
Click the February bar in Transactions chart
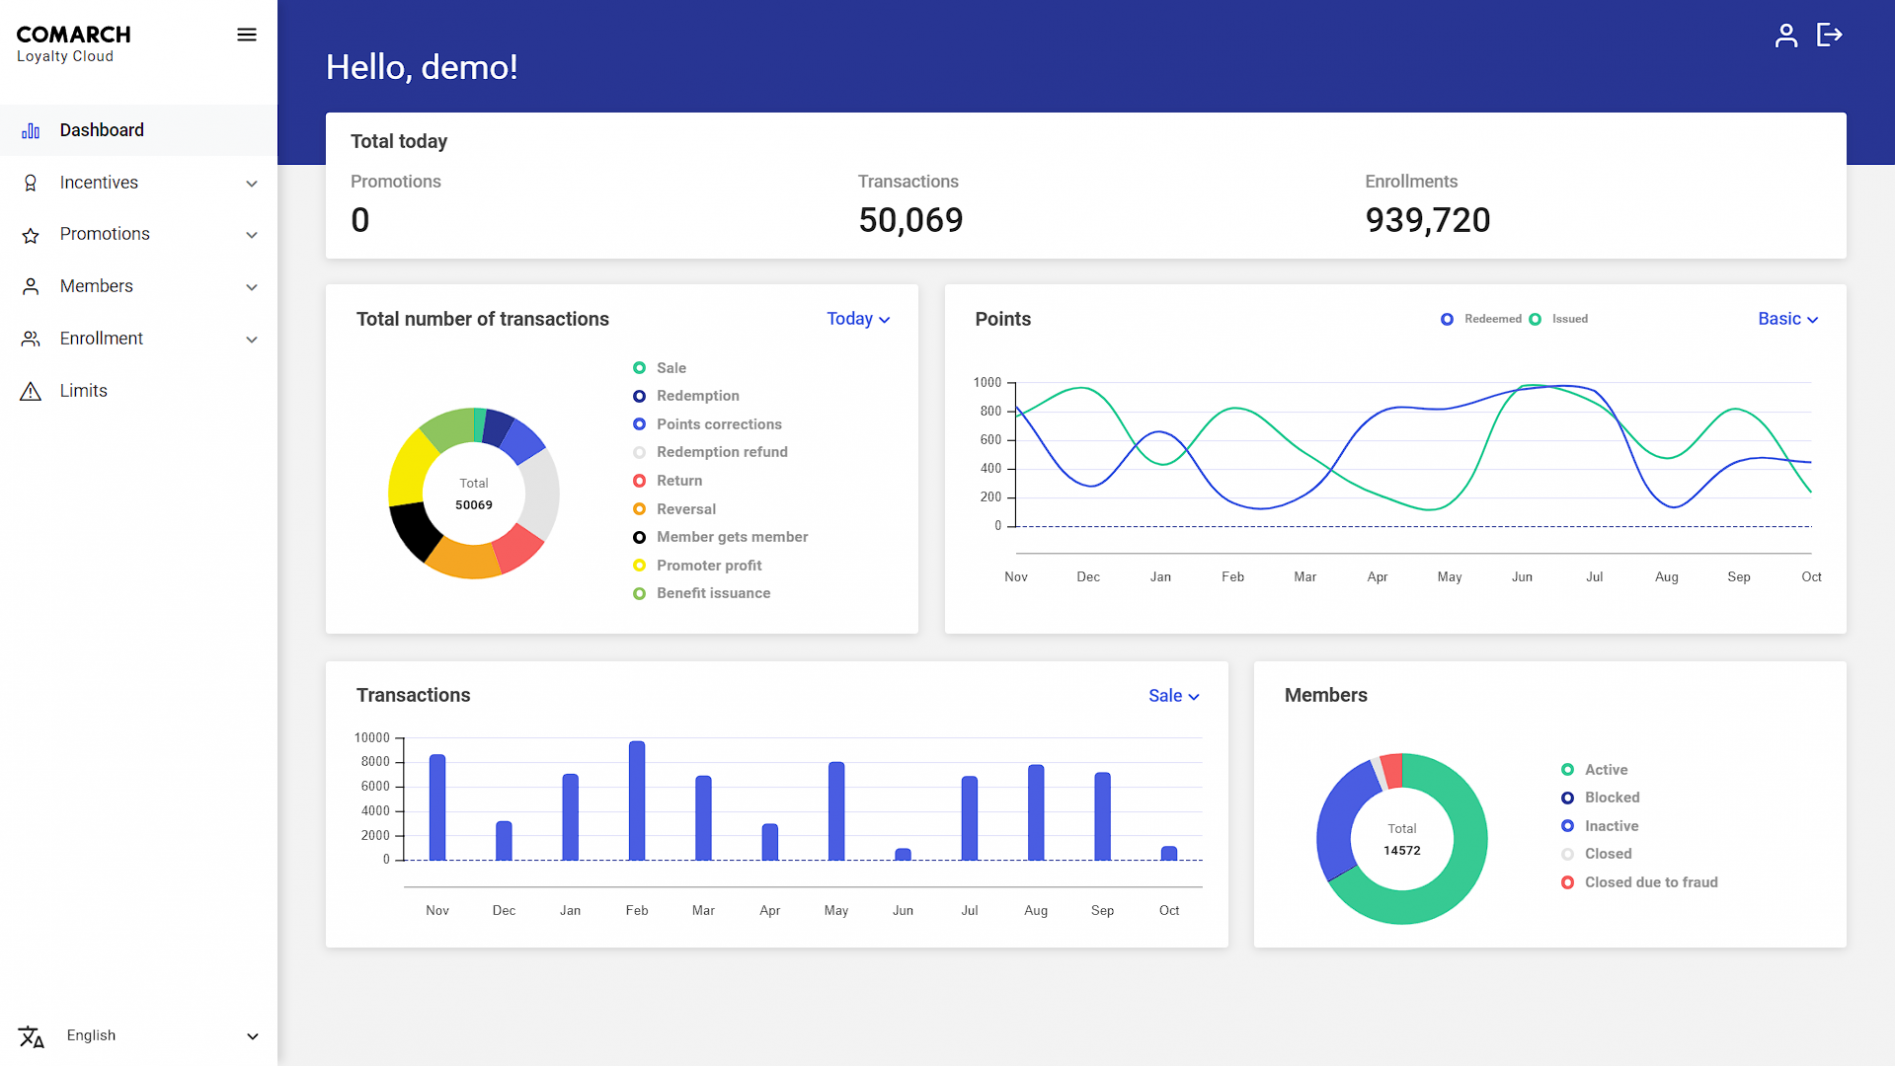point(637,800)
